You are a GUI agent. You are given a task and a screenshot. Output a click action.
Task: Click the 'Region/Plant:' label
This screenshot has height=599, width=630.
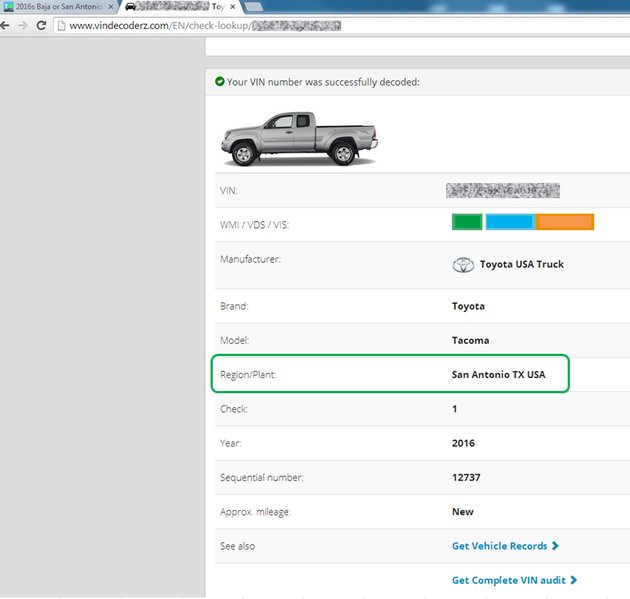coord(248,375)
